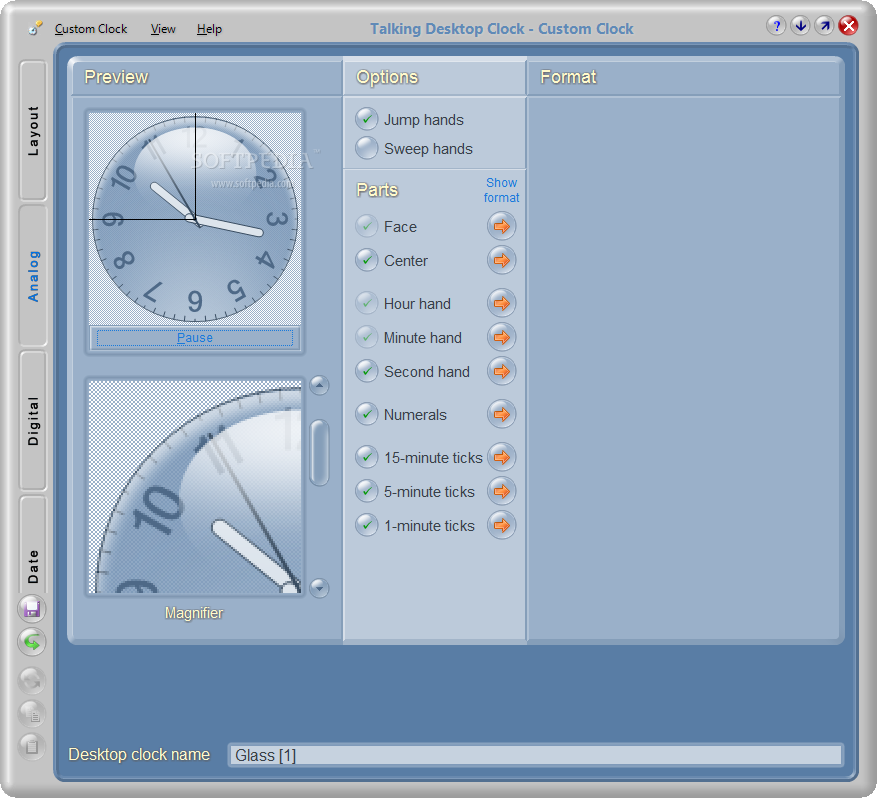The height and width of the screenshot is (798, 877).
Task: Toggle the Face part checkbox
Action: click(367, 226)
